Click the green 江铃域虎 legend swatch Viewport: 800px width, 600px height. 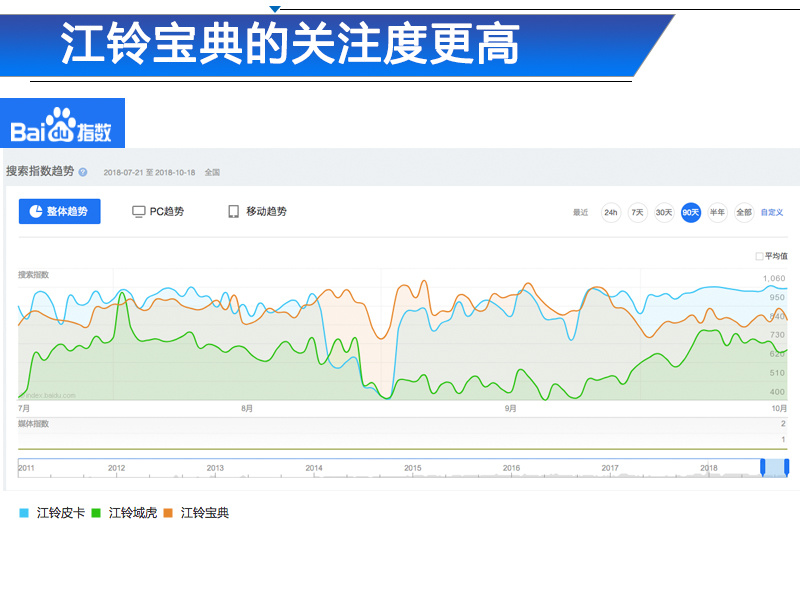coord(96,513)
